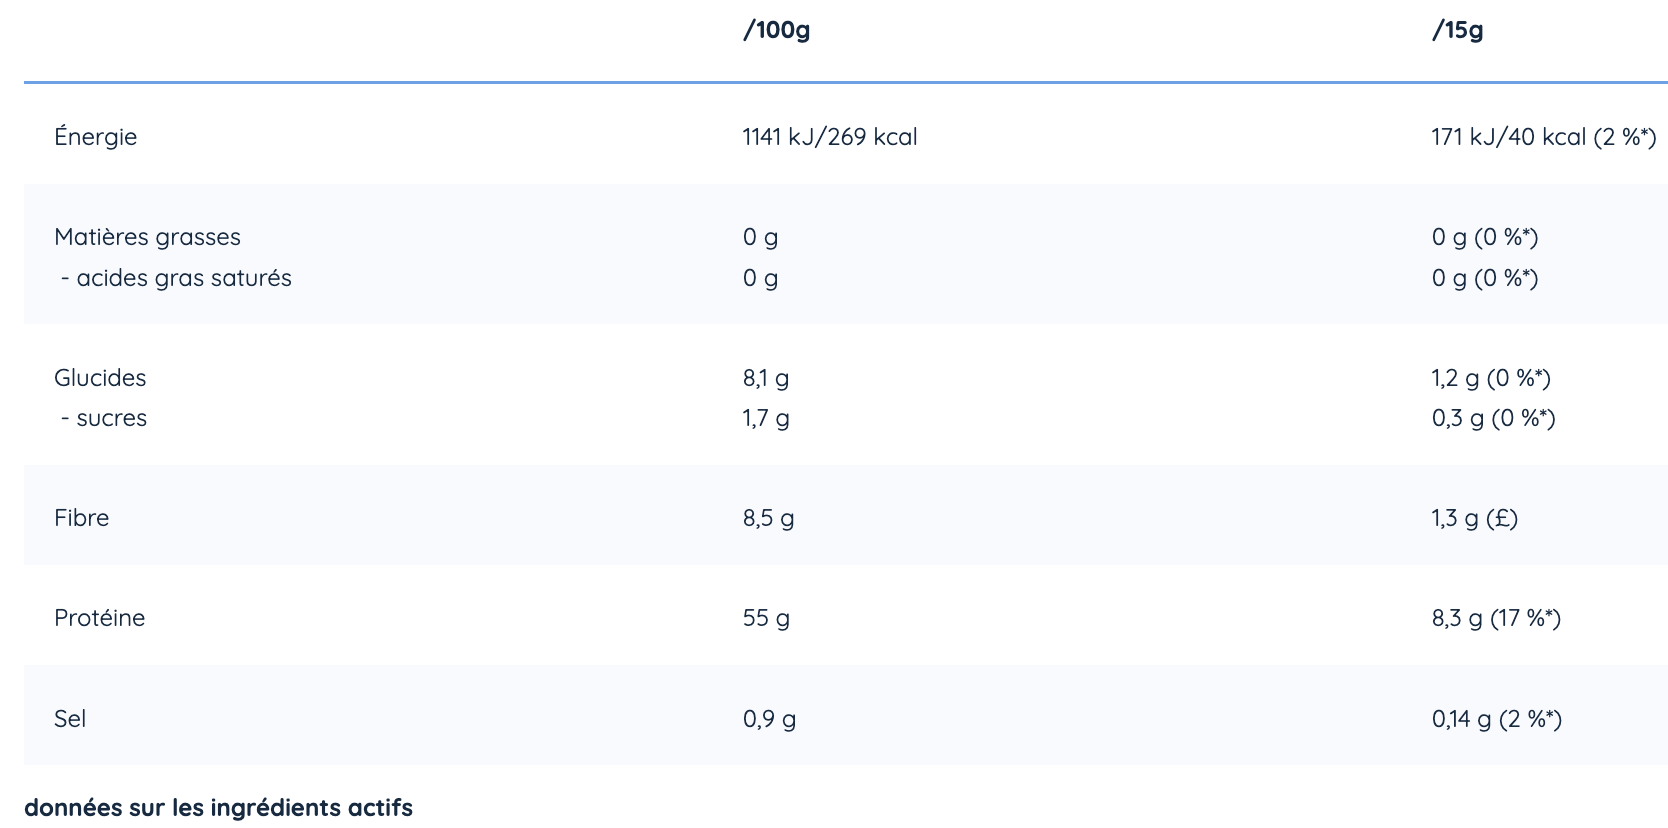This screenshot has height=828, width=1668.
Task: Click the /15g column header
Action: point(1457,30)
